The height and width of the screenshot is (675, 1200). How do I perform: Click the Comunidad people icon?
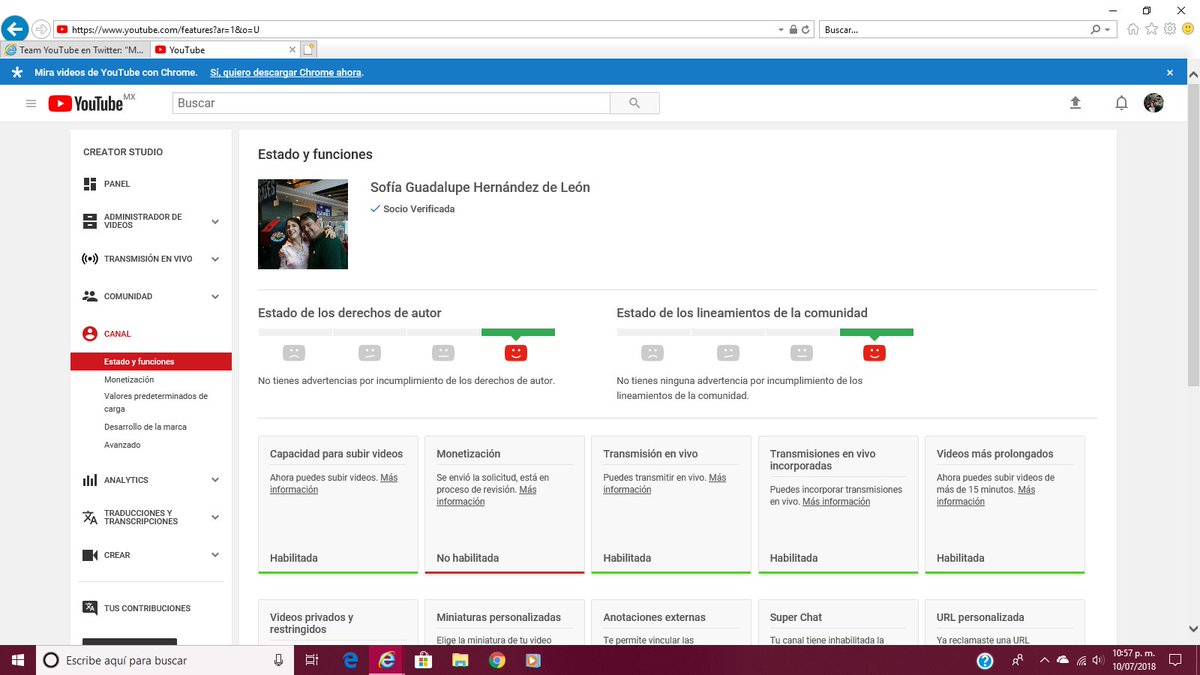pos(90,296)
